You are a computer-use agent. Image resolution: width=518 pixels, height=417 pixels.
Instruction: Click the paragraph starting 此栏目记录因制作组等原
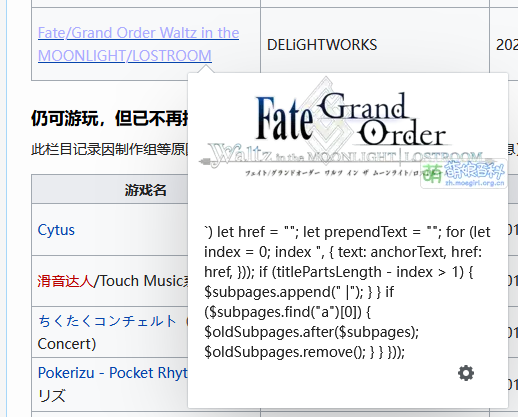click(x=109, y=149)
